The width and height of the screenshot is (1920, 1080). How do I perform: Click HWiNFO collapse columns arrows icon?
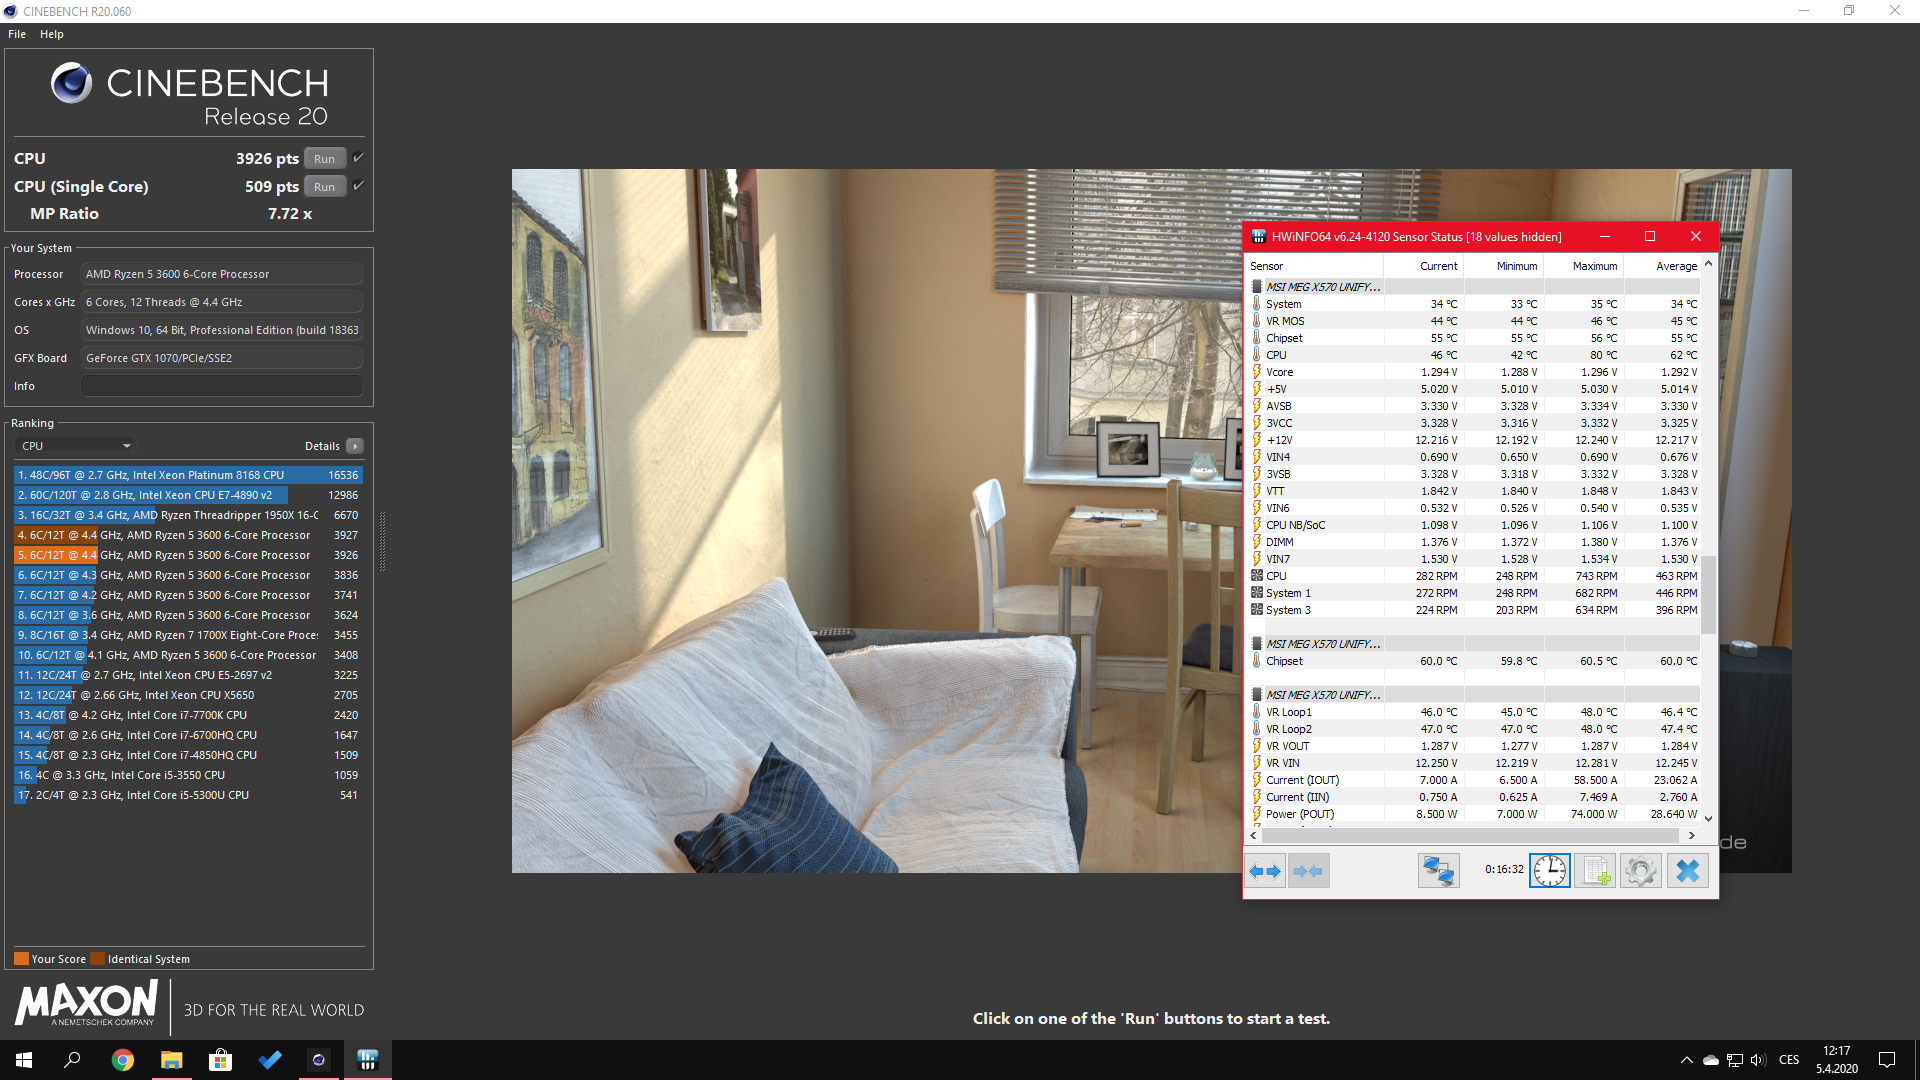click(1308, 871)
